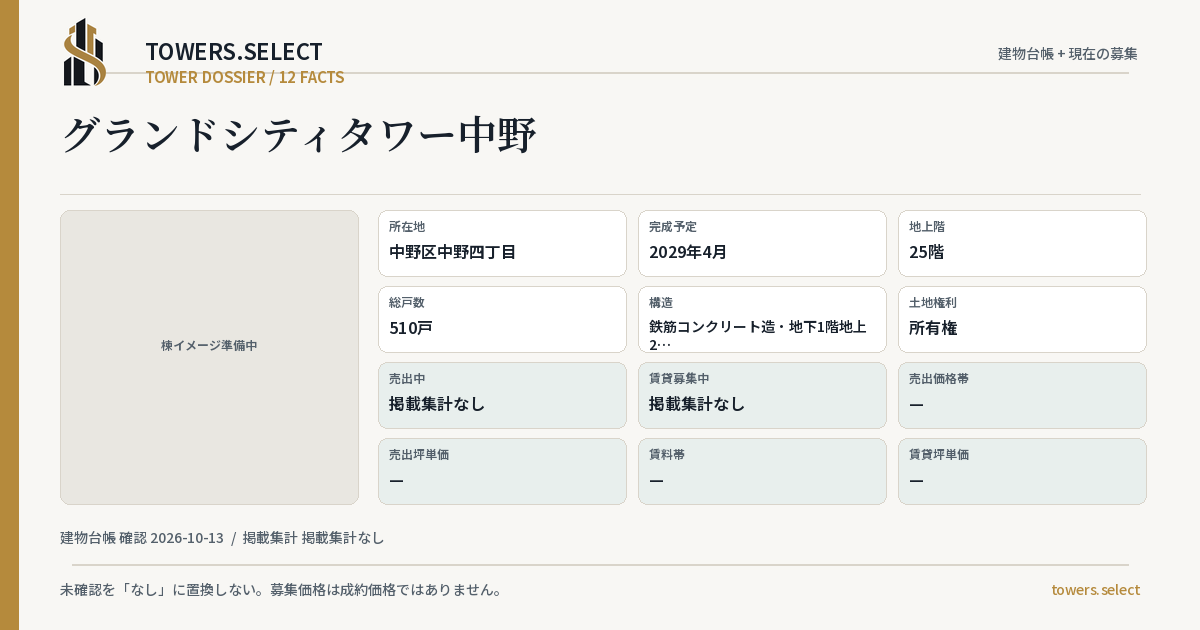The width and height of the screenshot is (1200, 630).
Task: Click the TOWERS.SELECT tower logo icon
Action: 85,52
